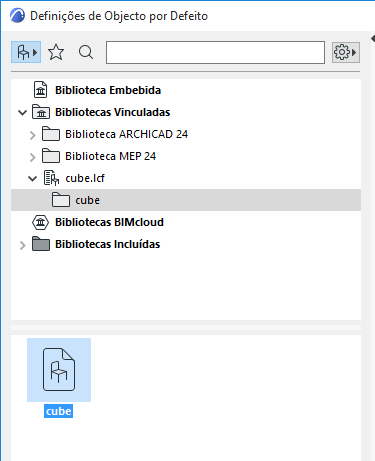Click the dark Bibliotecas Incluídas folder icon
The height and width of the screenshot is (461, 375).
[41, 244]
